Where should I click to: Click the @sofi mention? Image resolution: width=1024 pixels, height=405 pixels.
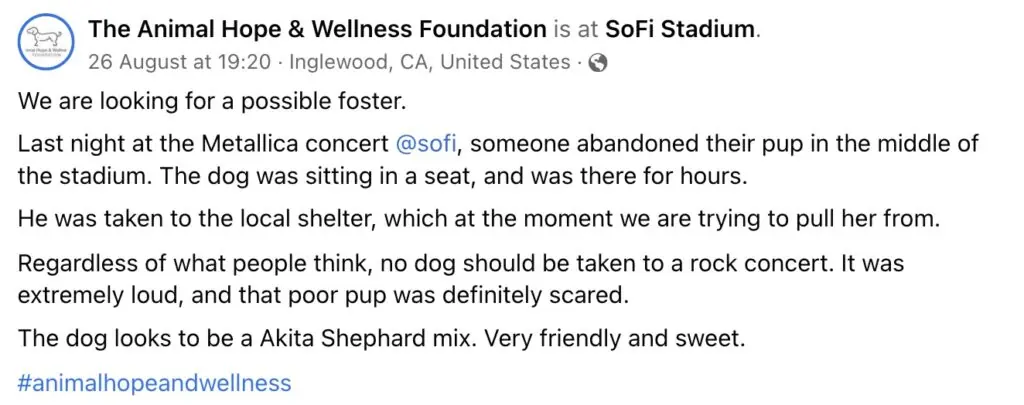tap(427, 143)
